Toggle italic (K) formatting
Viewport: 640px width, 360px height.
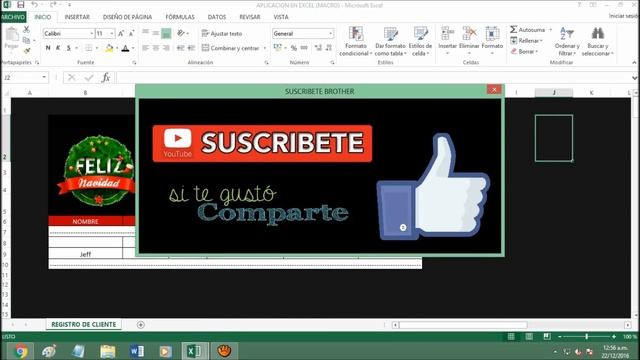(58, 48)
